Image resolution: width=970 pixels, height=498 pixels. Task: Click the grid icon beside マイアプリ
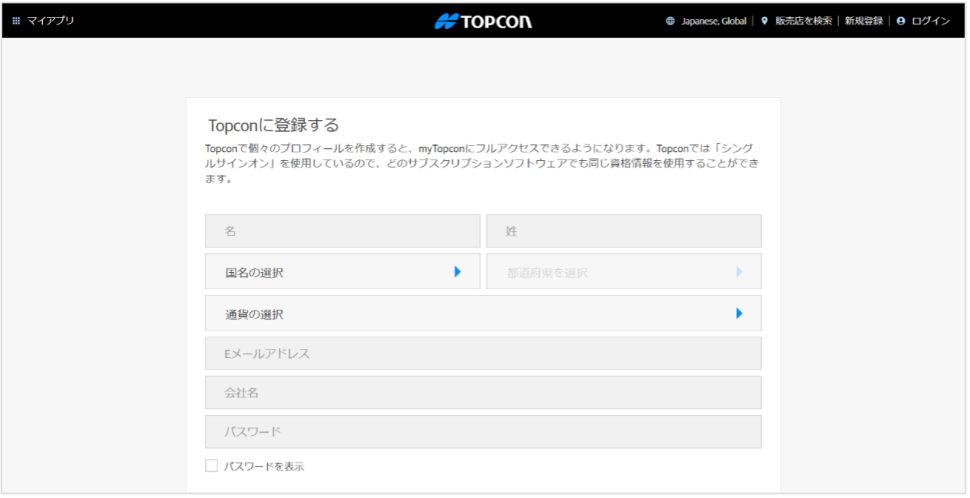[16, 21]
